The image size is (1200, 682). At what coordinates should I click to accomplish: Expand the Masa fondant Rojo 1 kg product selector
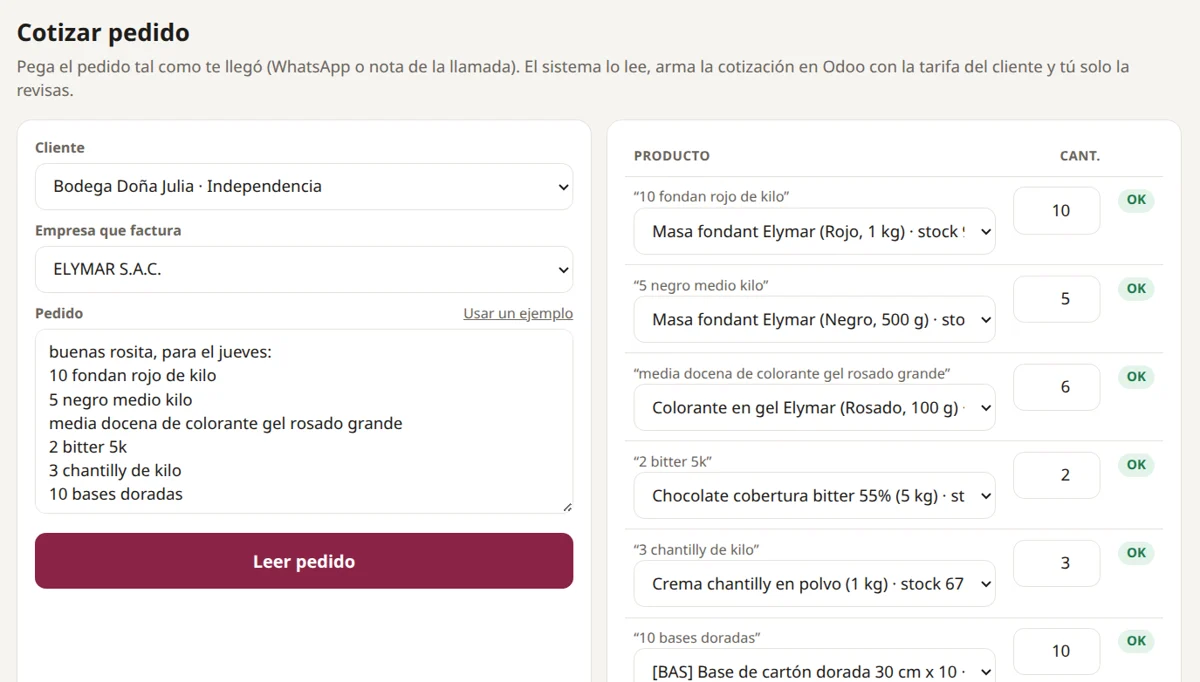pos(814,232)
